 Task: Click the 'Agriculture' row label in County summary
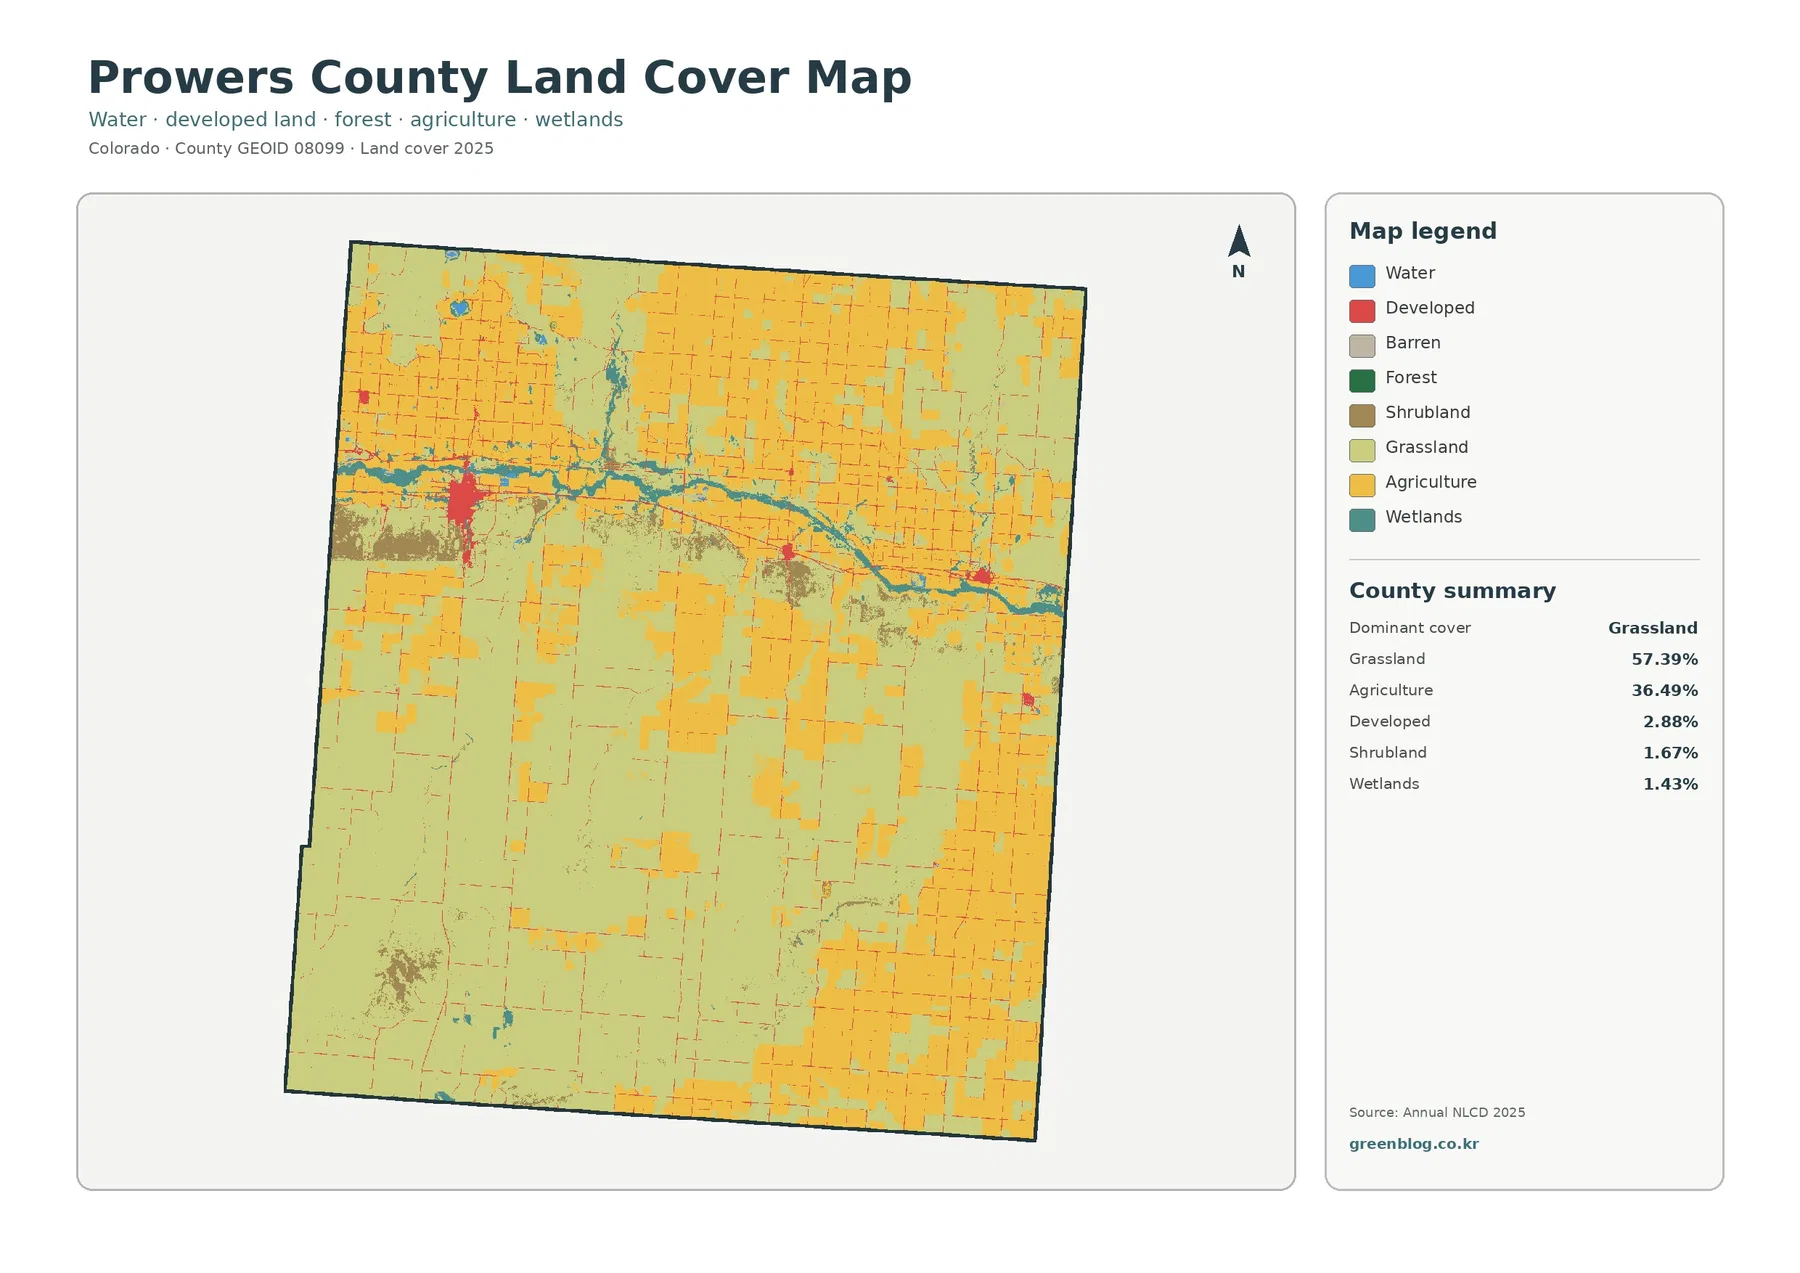coord(1391,690)
